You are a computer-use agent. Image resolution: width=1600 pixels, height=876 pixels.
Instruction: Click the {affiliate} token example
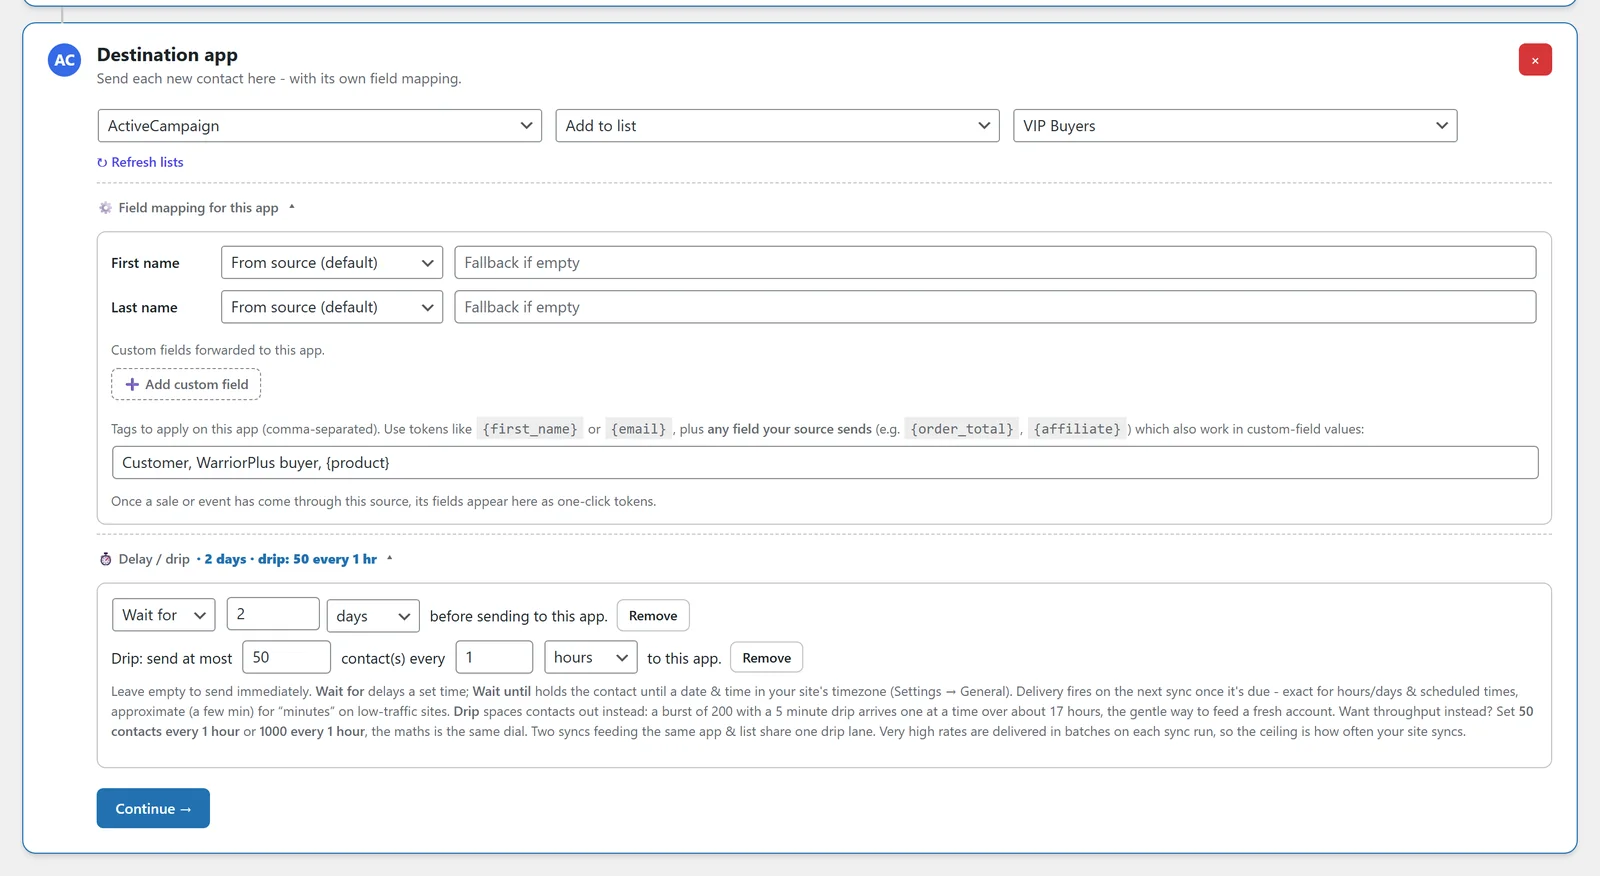pyautogui.click(x=1077, y=429)
